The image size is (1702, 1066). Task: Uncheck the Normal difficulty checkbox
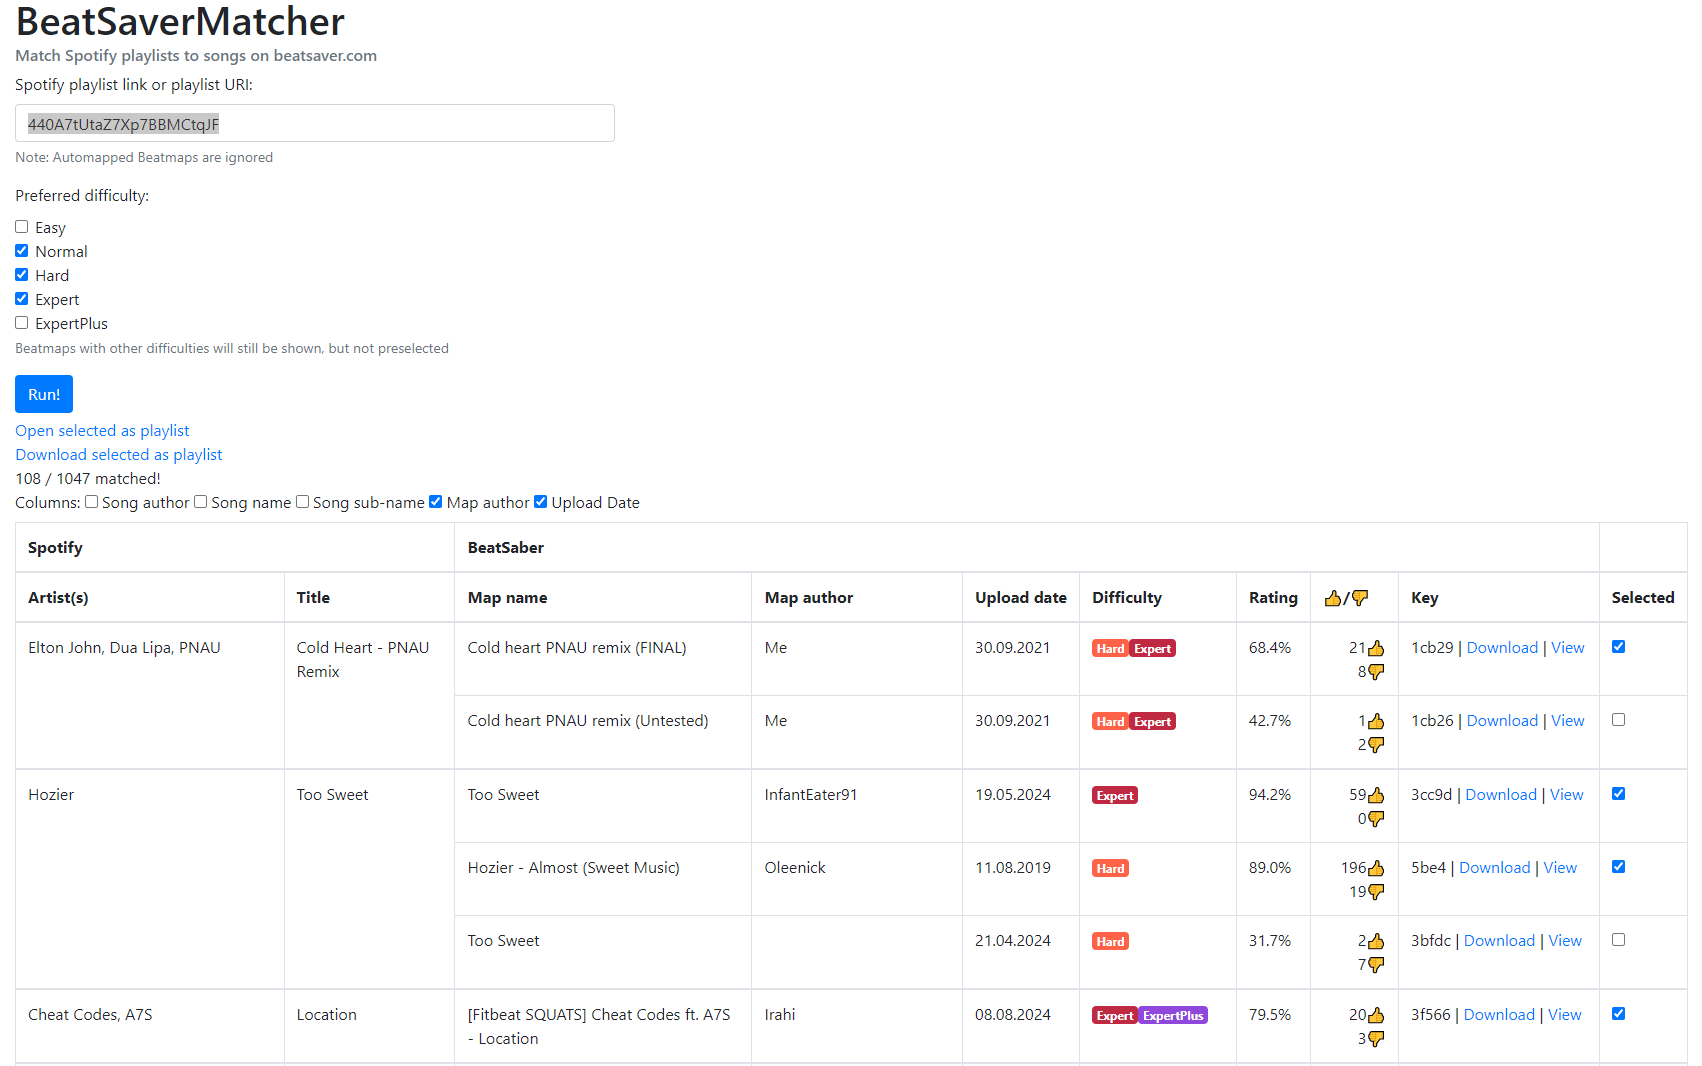click(x=21, y=251)
